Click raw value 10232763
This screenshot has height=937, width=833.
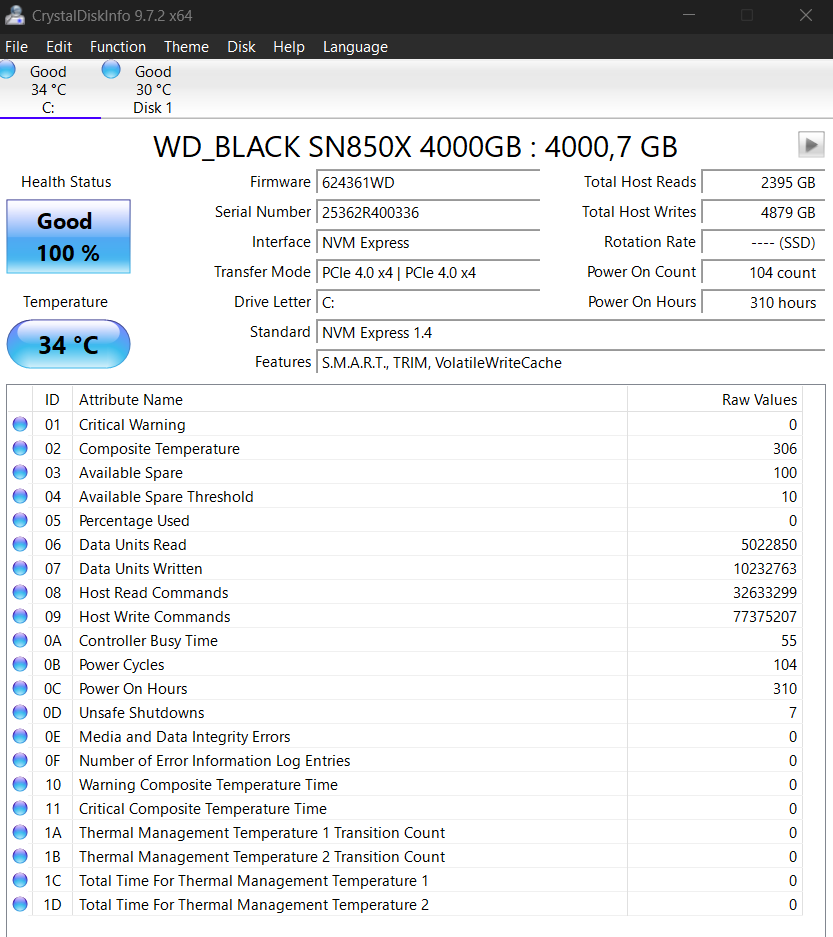click(x=765, y=568)
